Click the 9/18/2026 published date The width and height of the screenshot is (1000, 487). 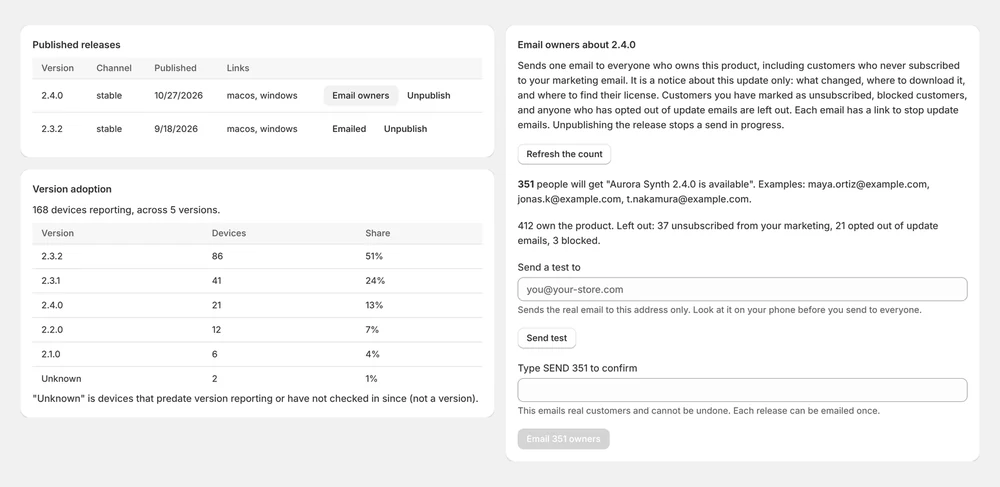[x=175, y=129]
